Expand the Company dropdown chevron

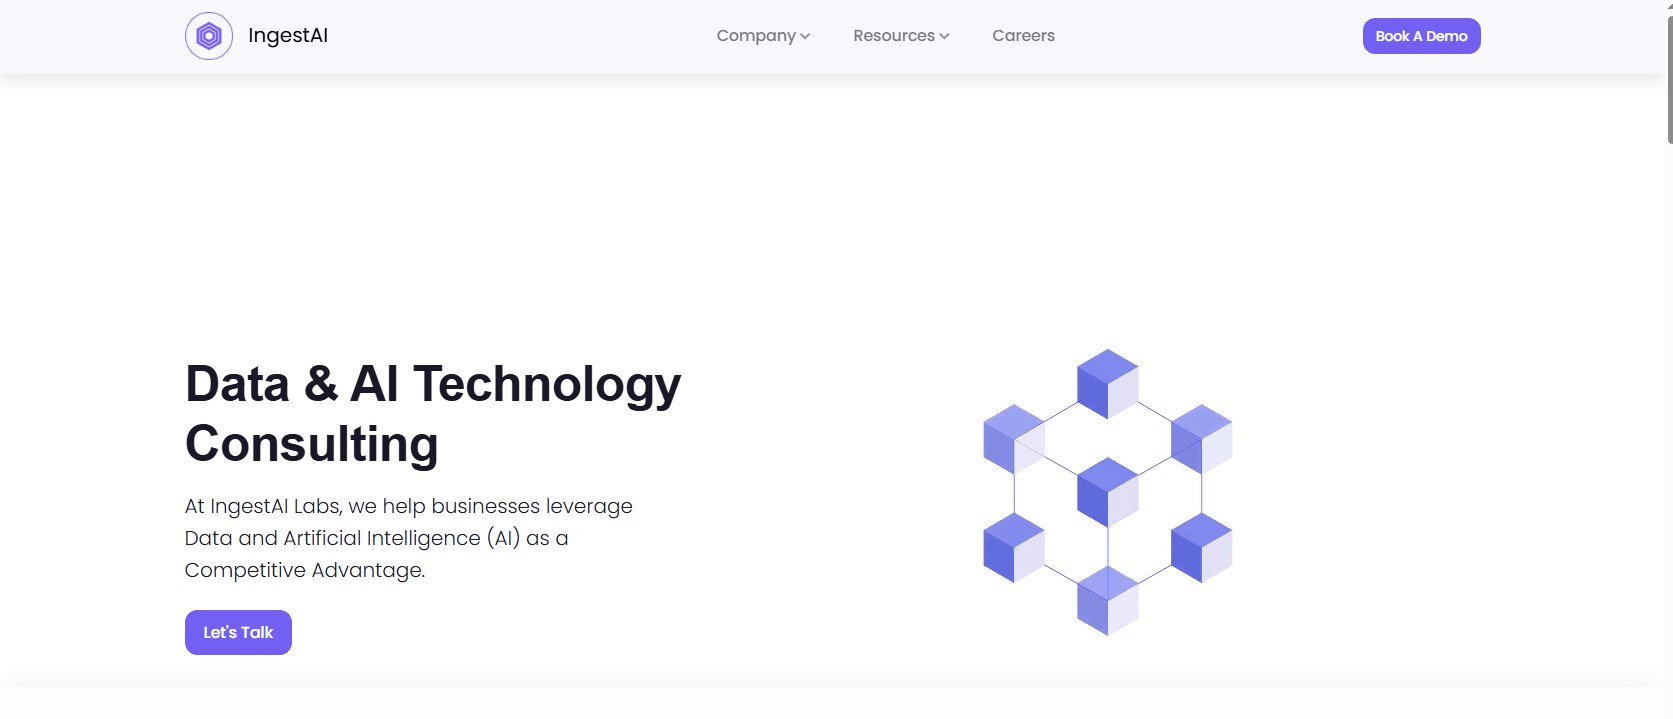point(805,37)
